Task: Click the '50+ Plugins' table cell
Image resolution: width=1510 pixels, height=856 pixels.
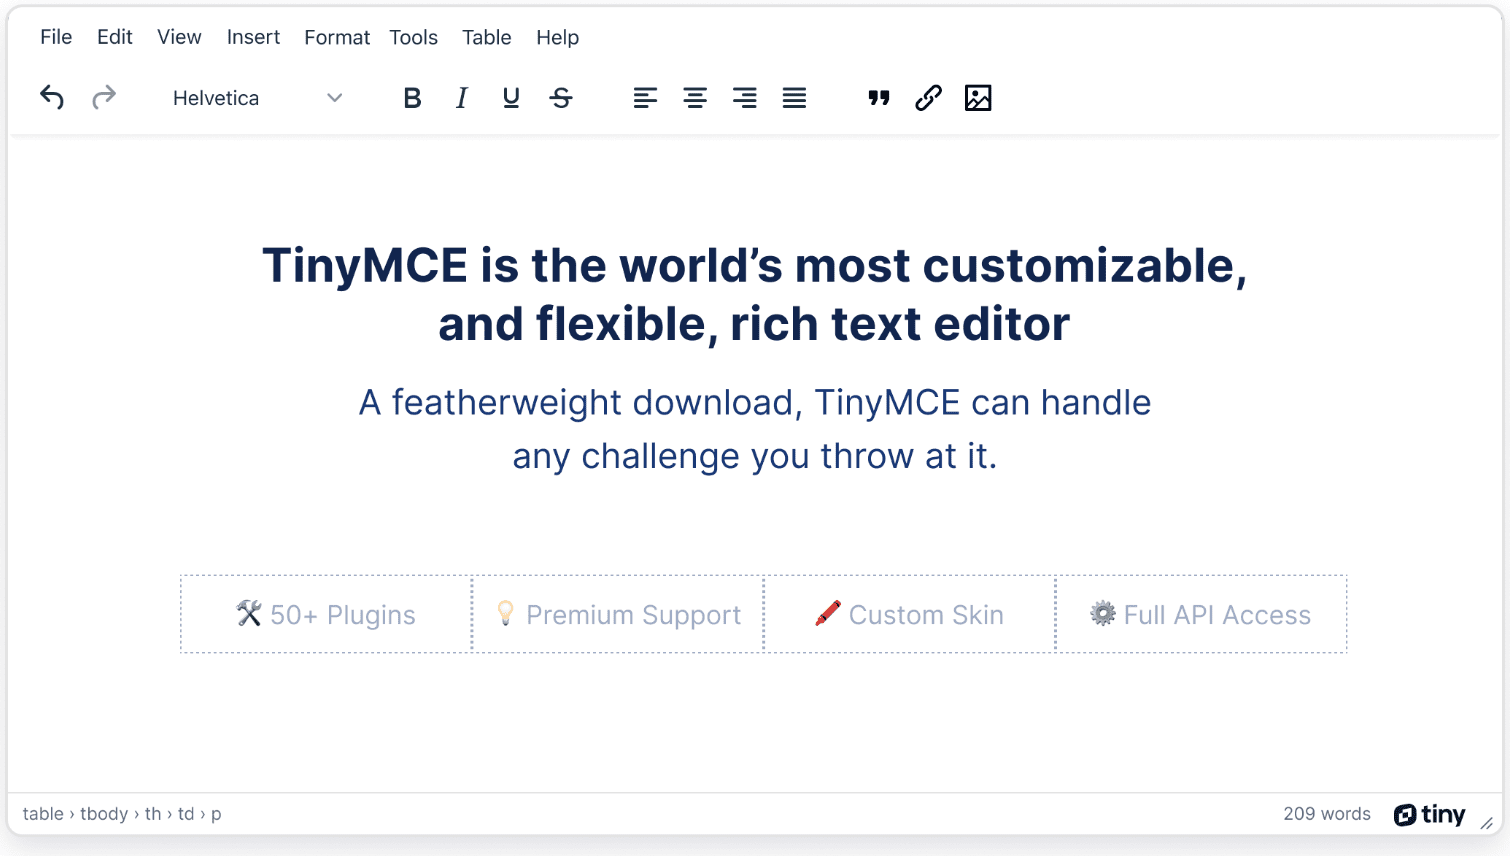Action: [326, 614]
